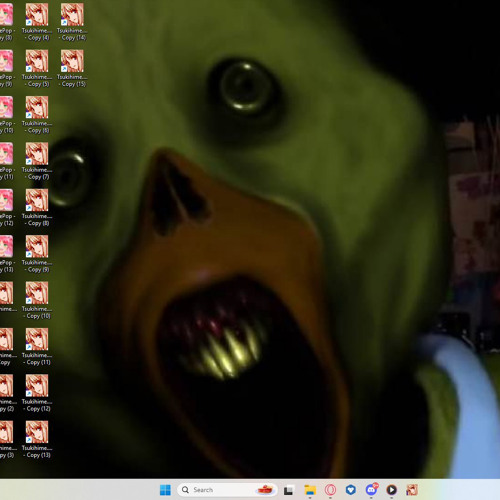Select the pink-haired icon ending Copy (10)
Image resolution: width=500 pixels, height=500 pixels.
tap(7, 115)
